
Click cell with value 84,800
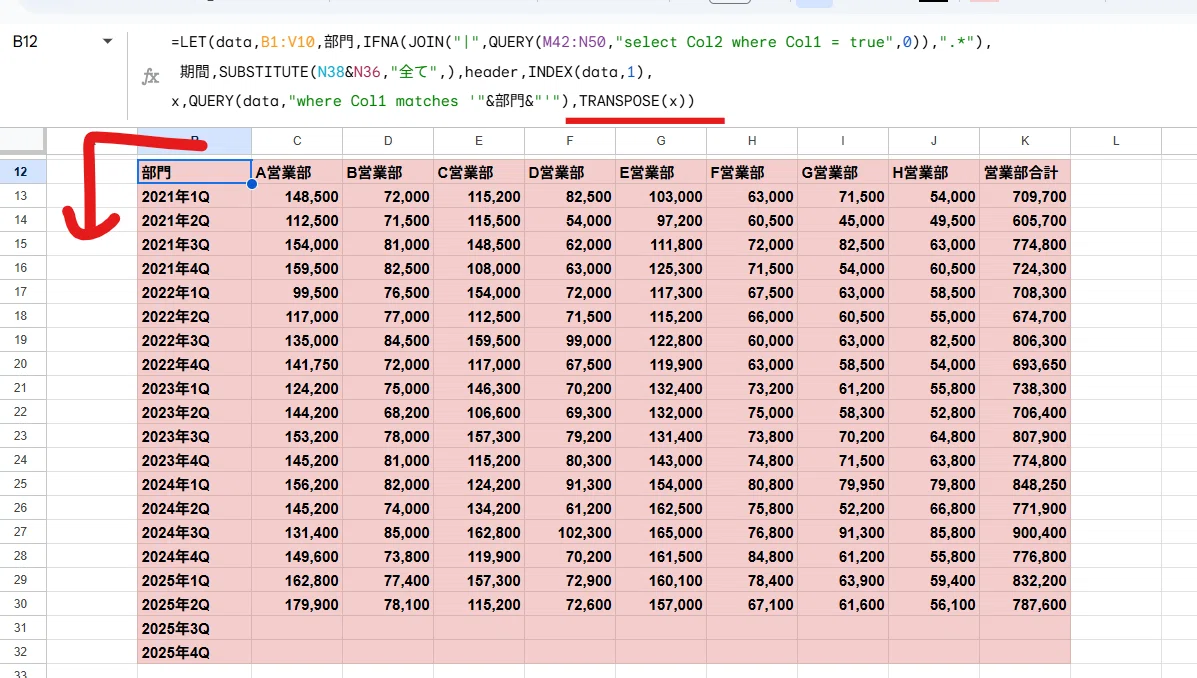(x=752, y=557)
